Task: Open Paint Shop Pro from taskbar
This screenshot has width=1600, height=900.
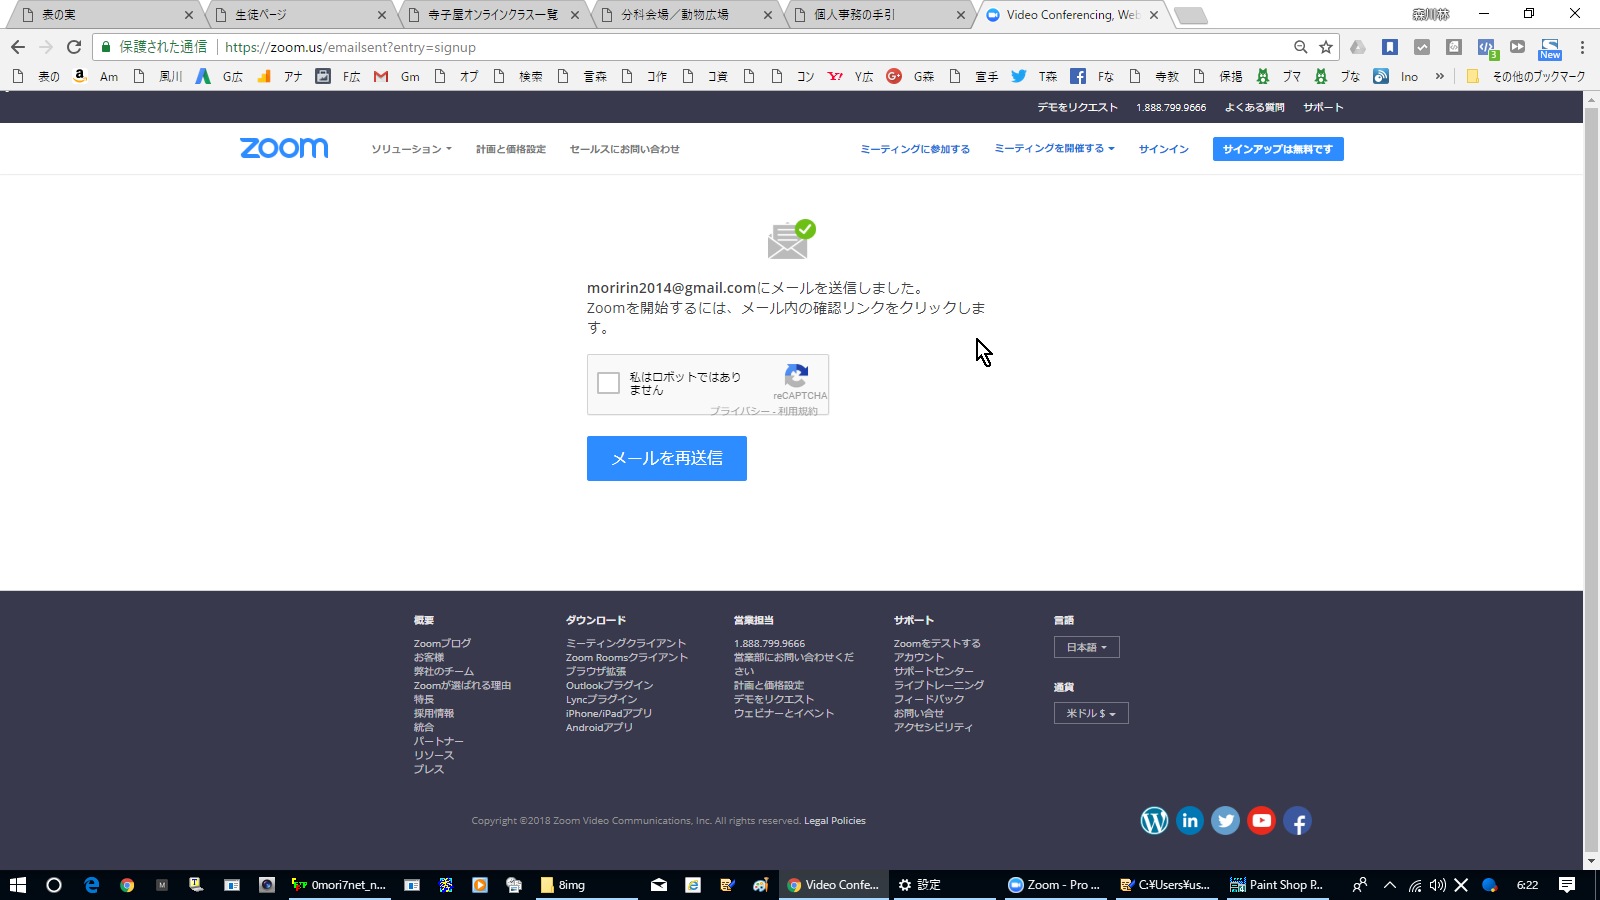Action: (x=1277, y=885)
